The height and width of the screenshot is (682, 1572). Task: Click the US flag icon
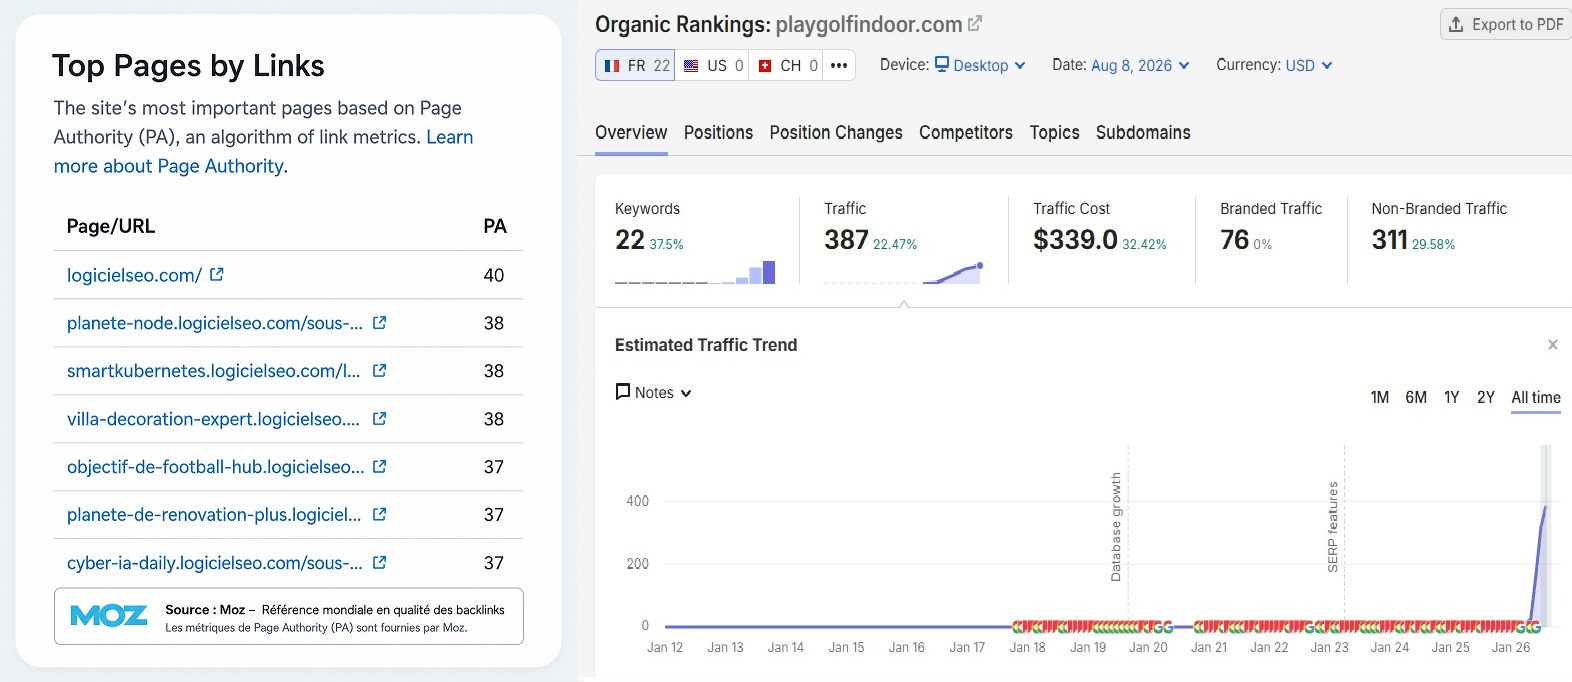pyautogui.click(x=691, y=66)
